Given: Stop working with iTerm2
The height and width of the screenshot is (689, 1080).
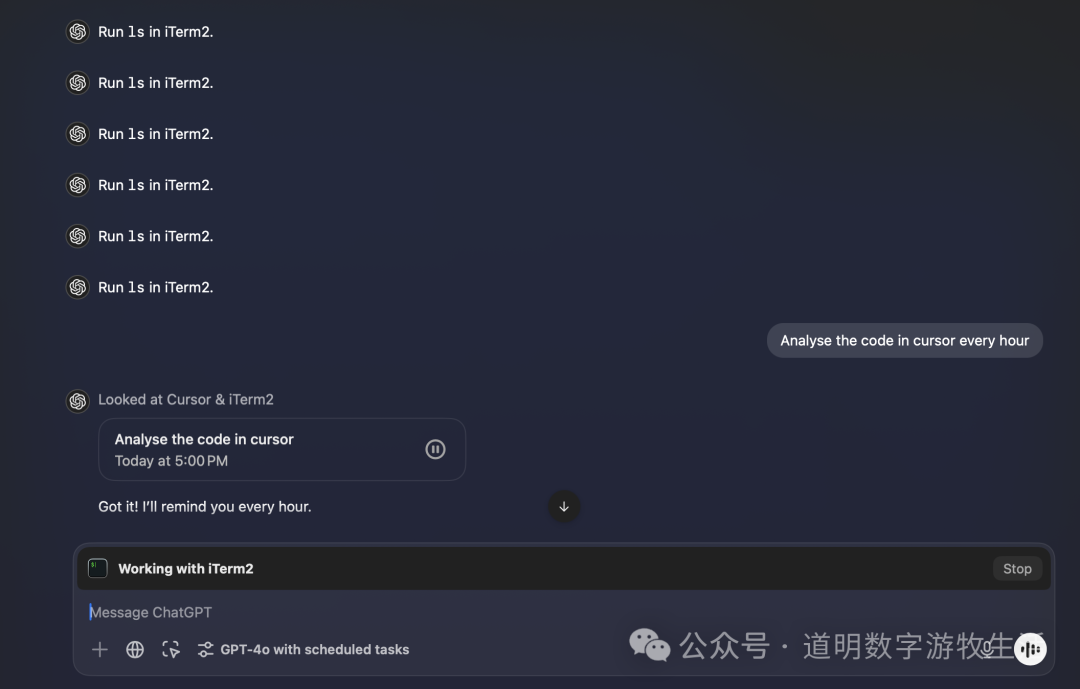Looking at the screenshot, I should [x=1017, y=568].
